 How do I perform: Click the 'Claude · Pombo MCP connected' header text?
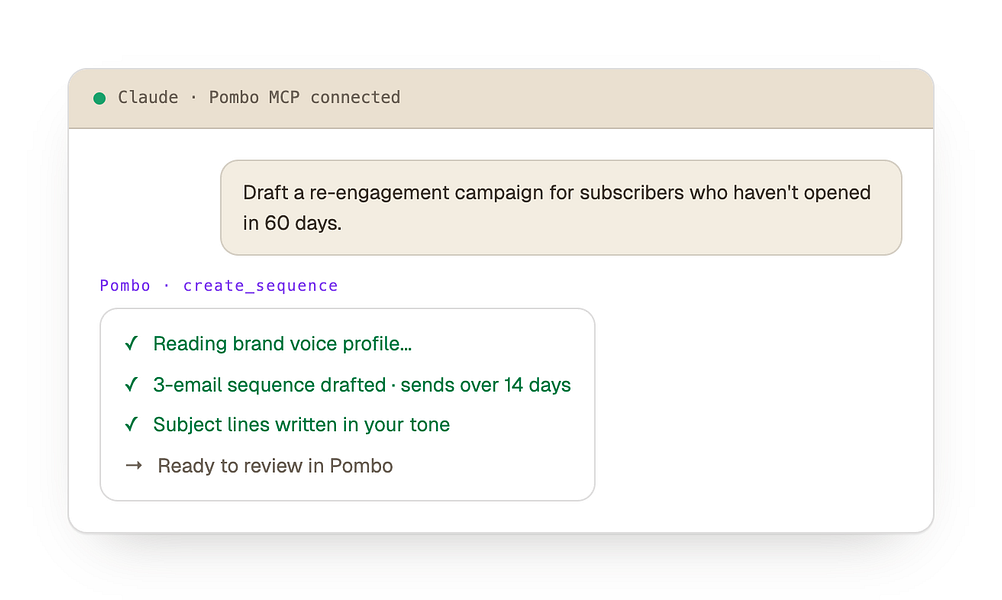pos(259,97)
